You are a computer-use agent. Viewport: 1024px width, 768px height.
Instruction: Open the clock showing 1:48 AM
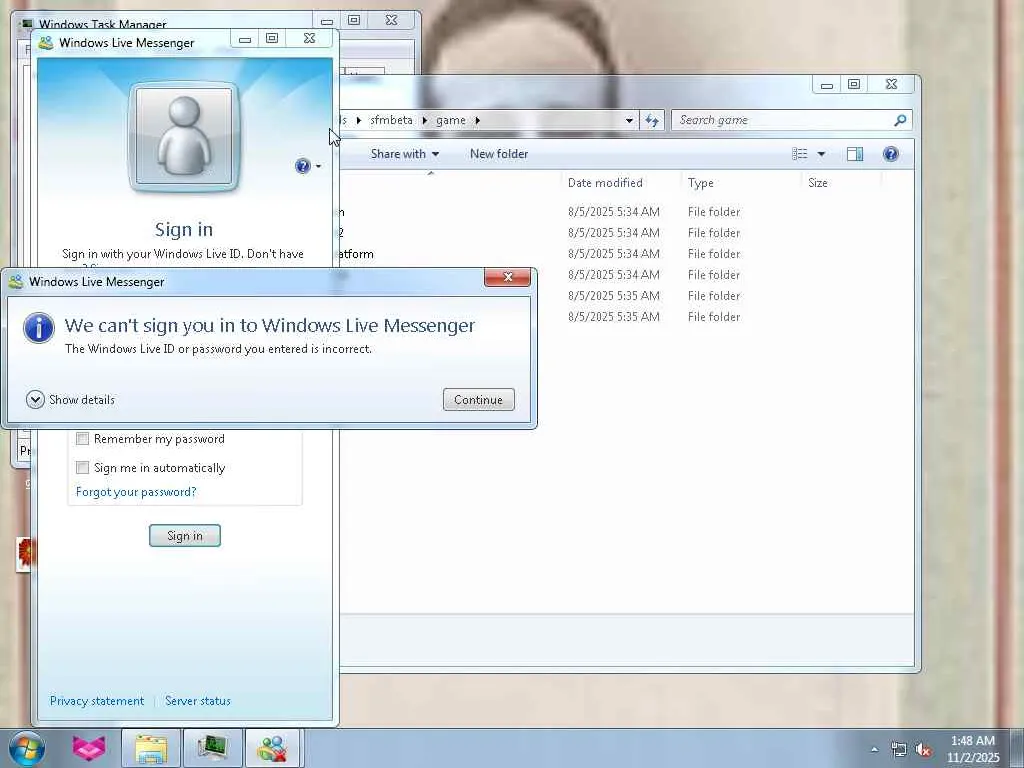[973, 749]
